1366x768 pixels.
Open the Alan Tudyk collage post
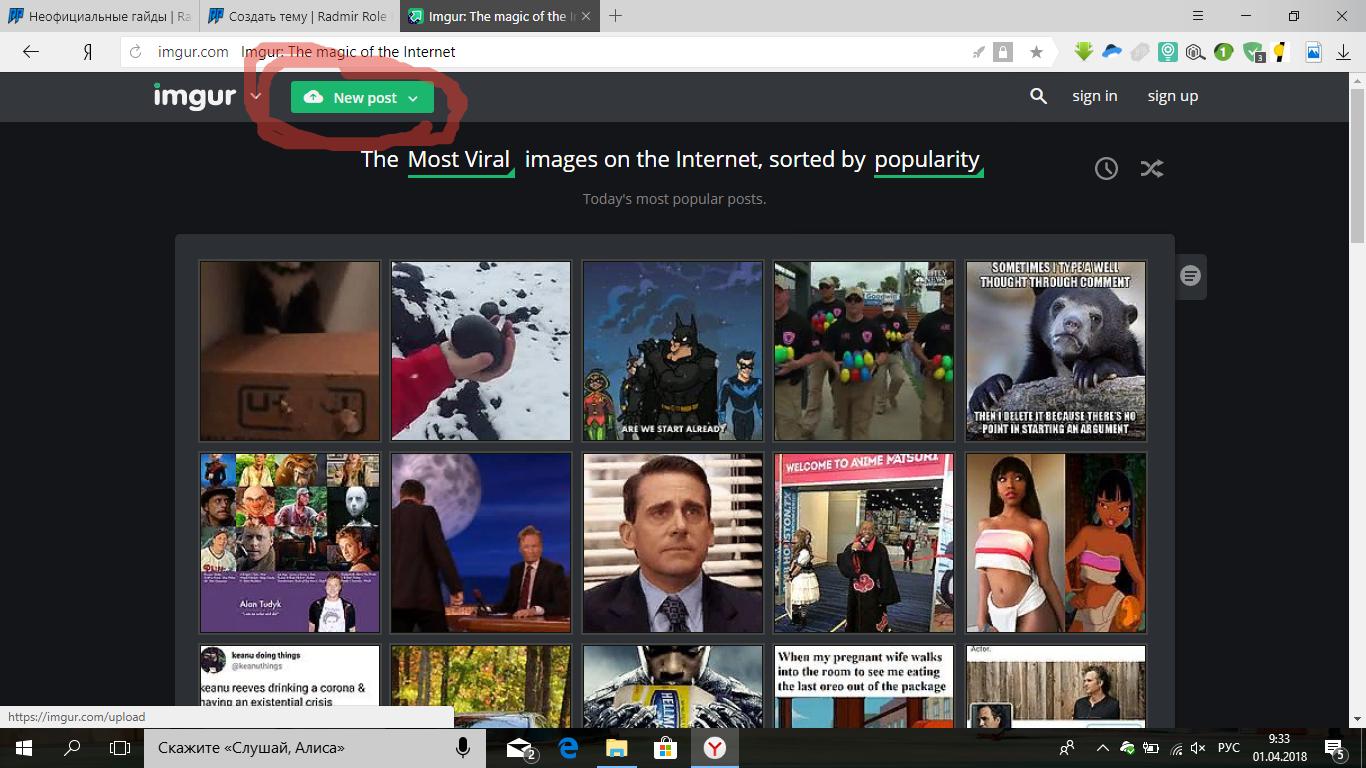coord(290,543)
